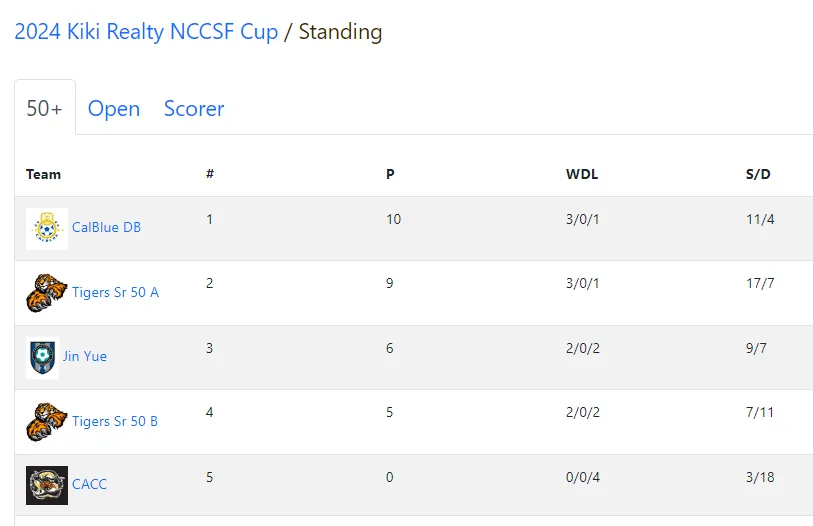Open the Tigers Sr 50 B team link

(115, 421)
